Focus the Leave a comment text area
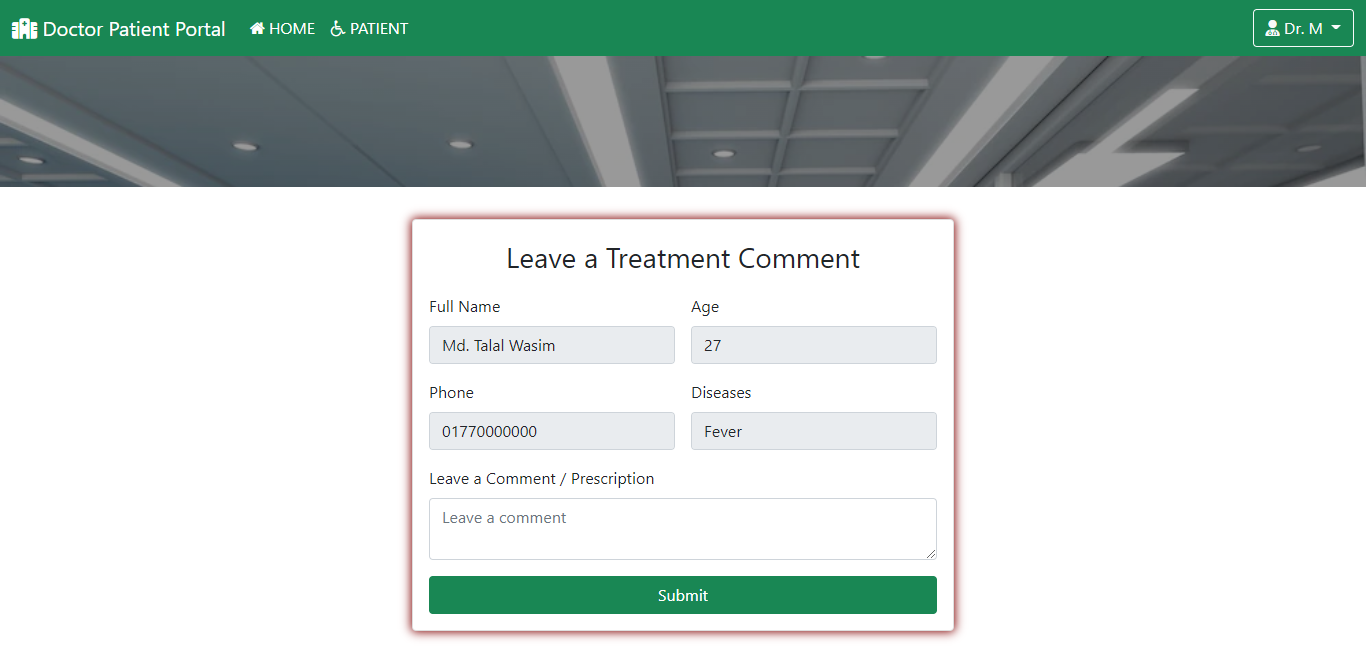Image resolution: width=1366 pixels, height=657 pixels. tap(683, 528)
